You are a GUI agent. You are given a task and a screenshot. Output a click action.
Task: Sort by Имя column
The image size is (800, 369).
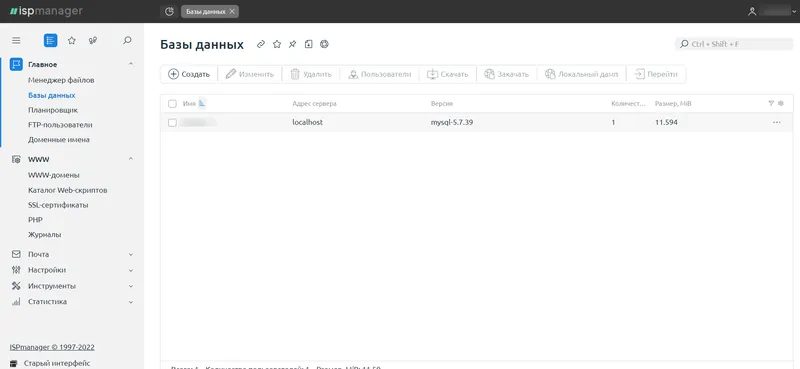189,104
